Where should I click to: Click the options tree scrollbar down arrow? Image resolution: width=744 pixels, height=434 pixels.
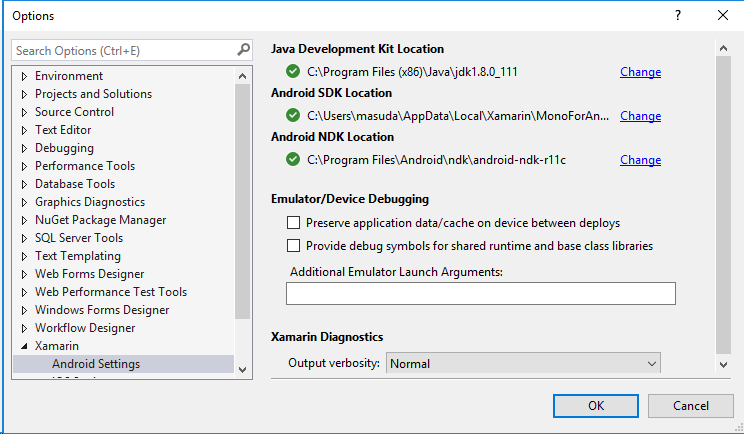(x=242, y=368)
